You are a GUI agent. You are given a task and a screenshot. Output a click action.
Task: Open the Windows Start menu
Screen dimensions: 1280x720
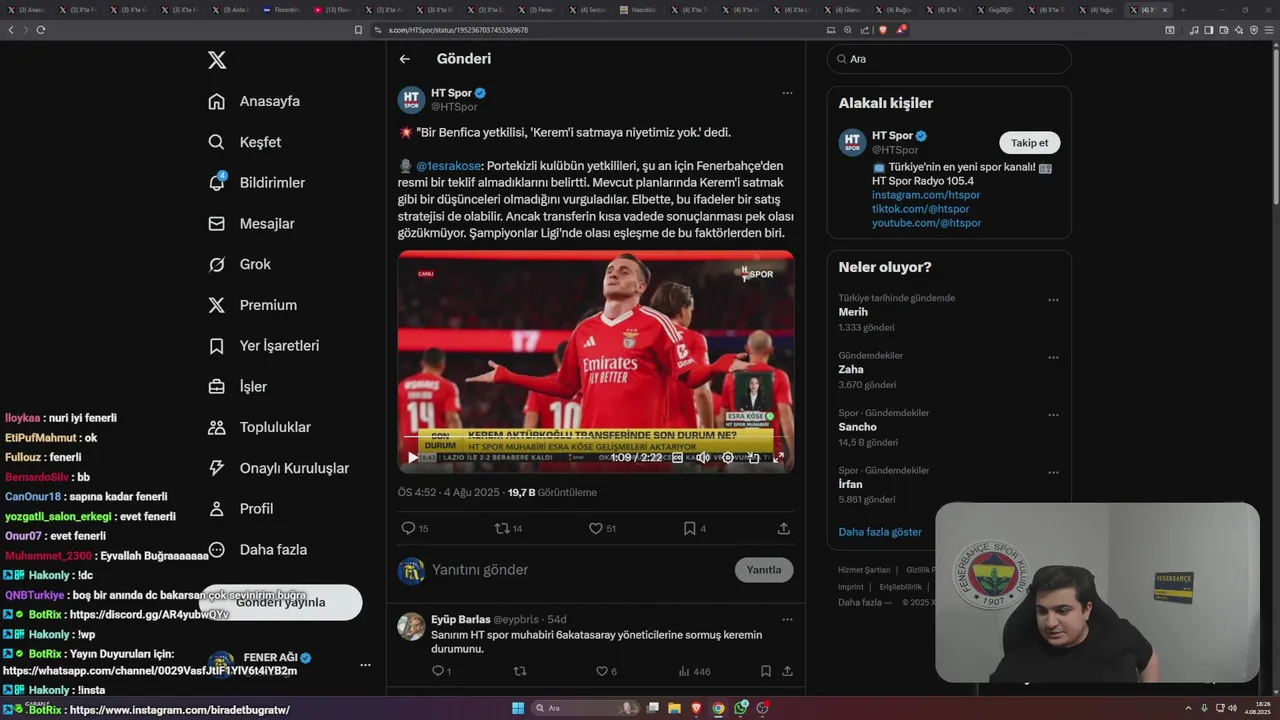pos(518,708)
